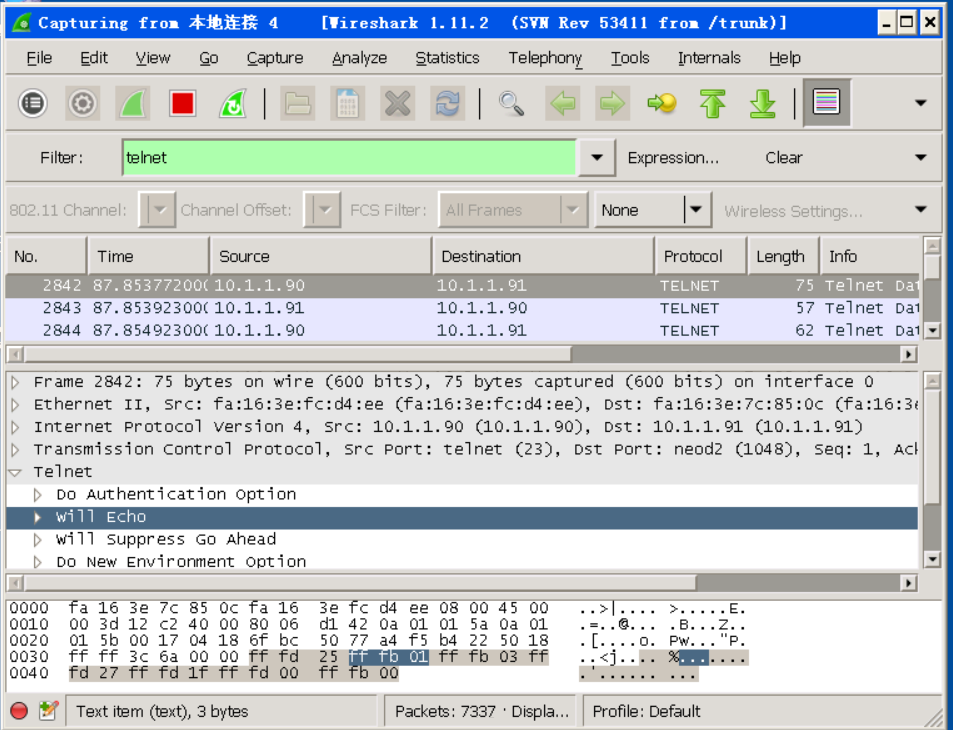This screenshot has height=730, width=953.
Task: Stop the running capture with the red square
Action: point(182,103)
